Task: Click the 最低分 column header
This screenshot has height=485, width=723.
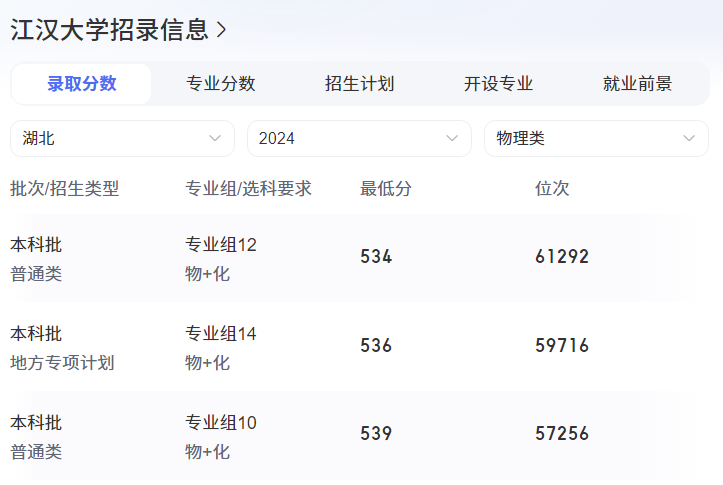Action: (x=385, y=189)
